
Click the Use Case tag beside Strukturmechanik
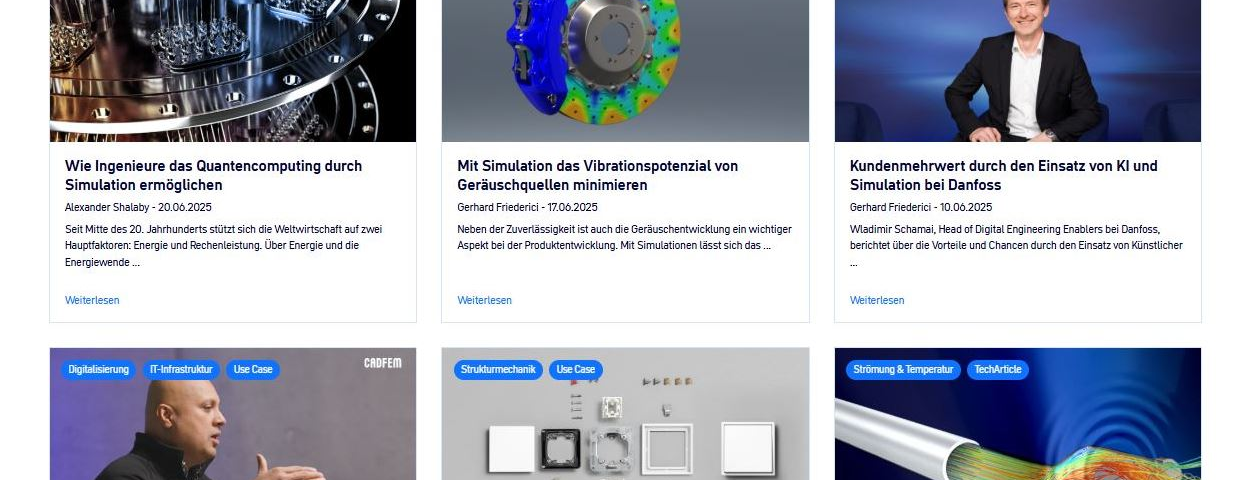576,370
